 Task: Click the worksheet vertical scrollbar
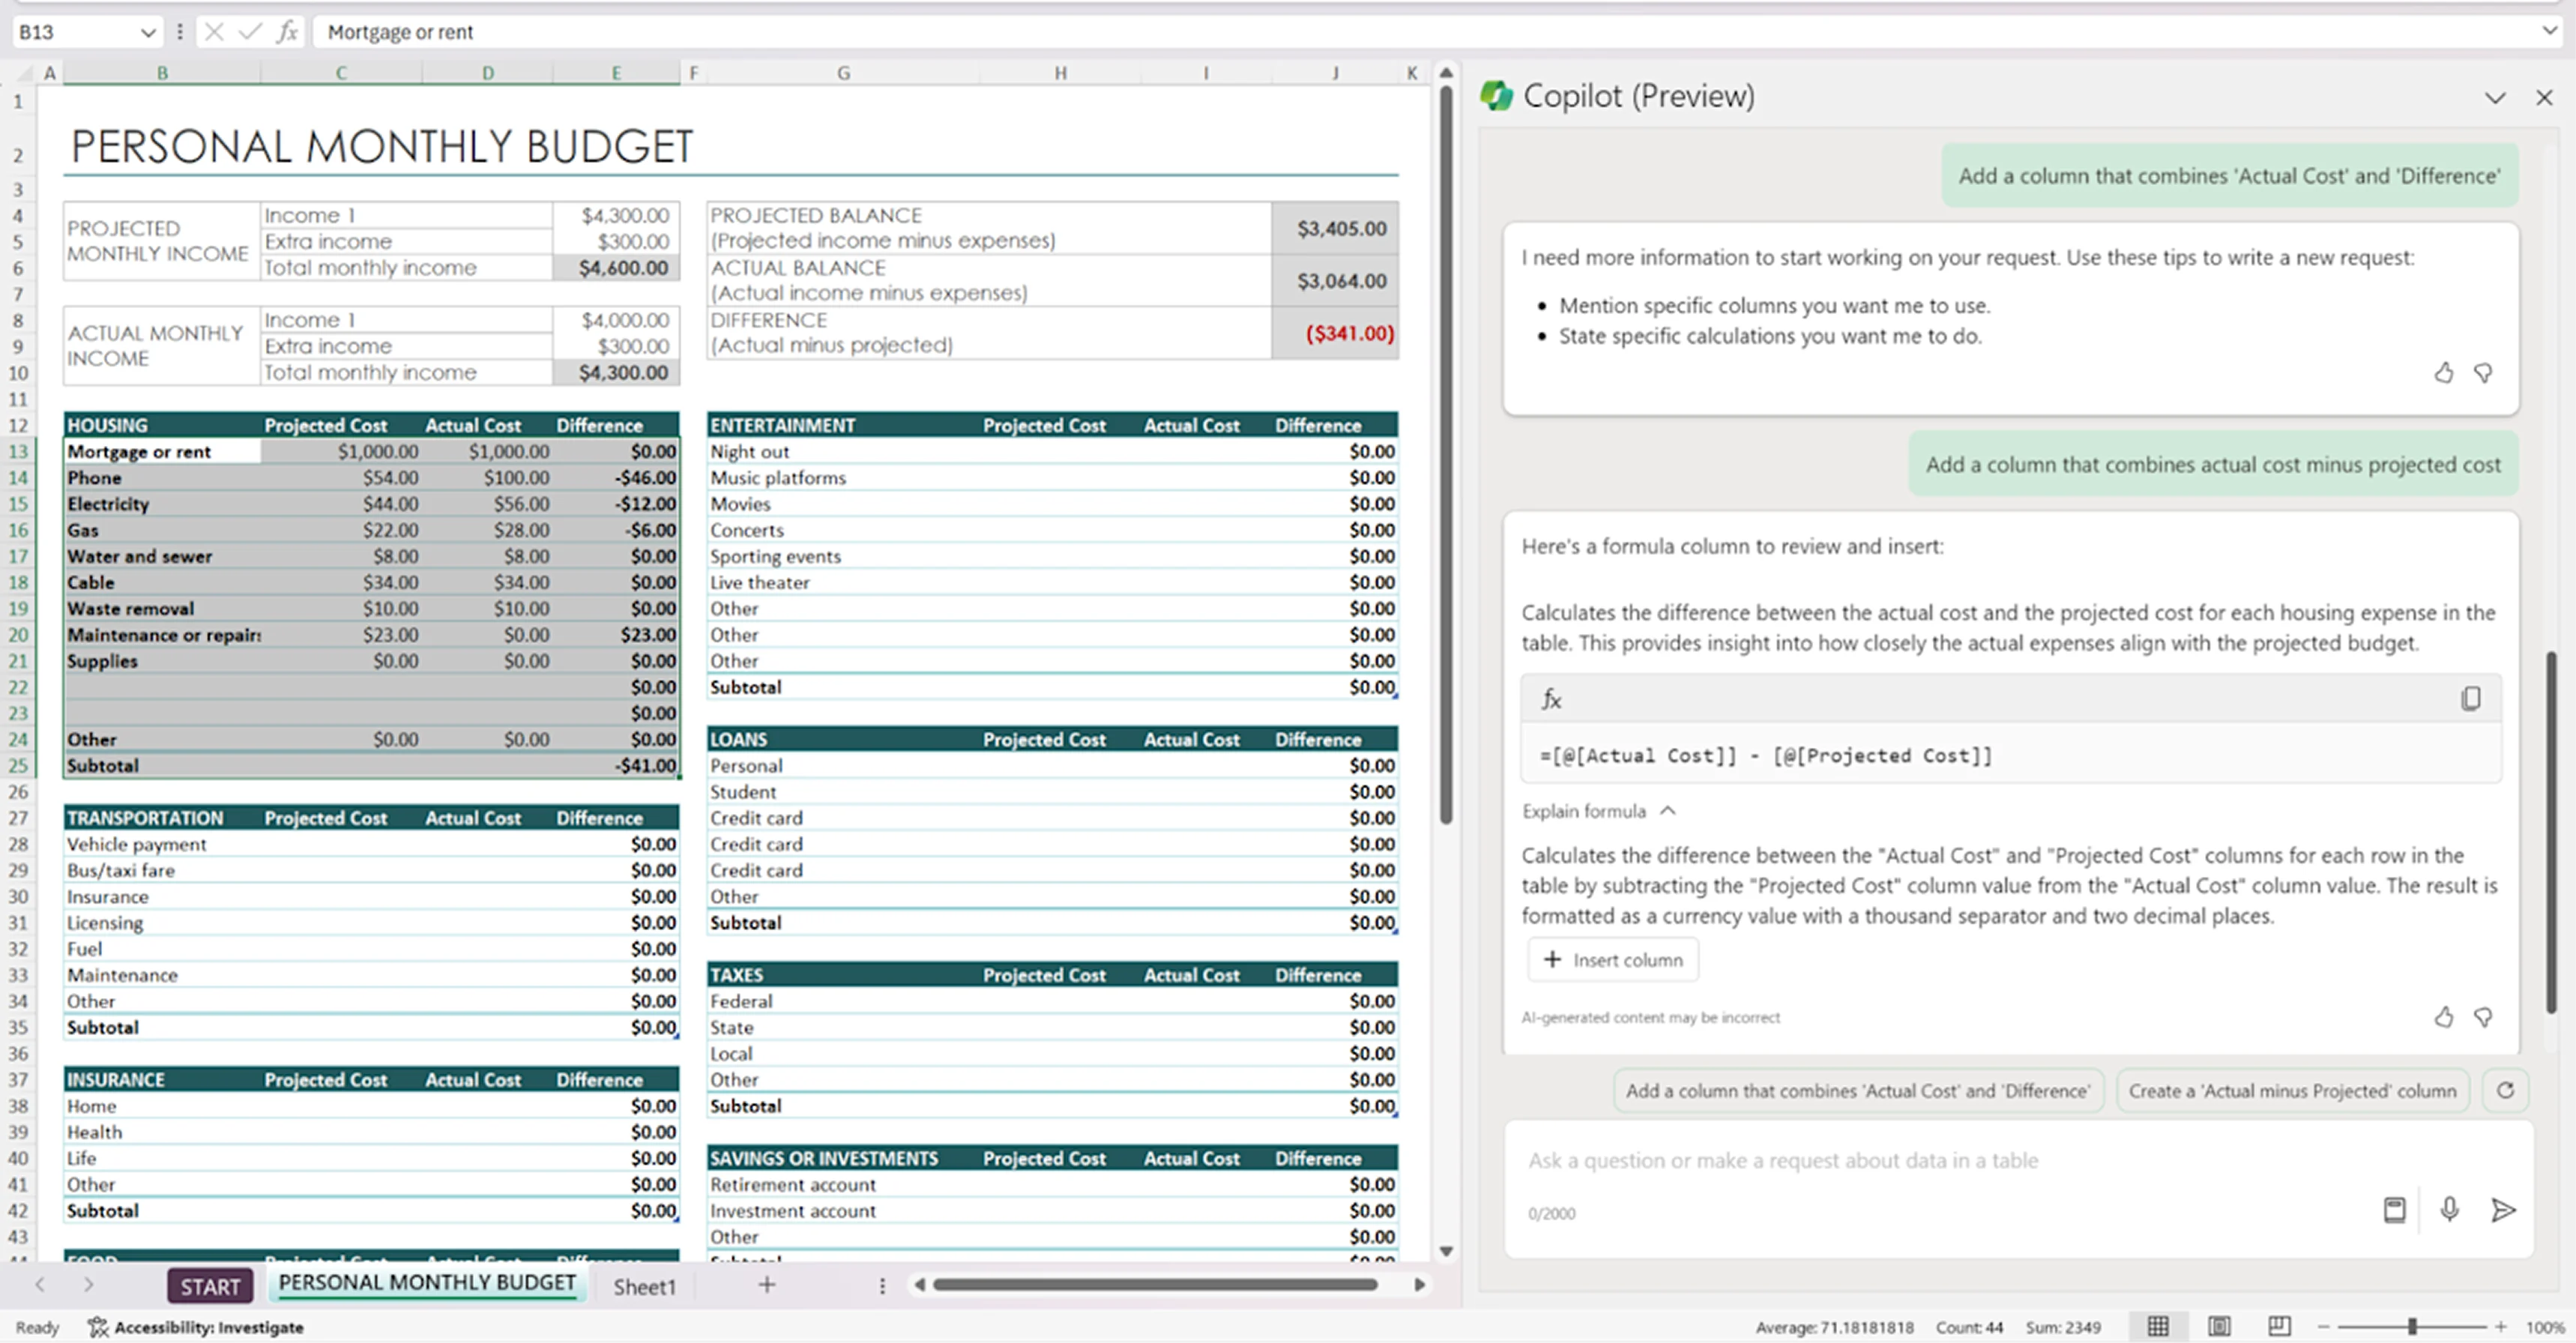pos(1445,455)
